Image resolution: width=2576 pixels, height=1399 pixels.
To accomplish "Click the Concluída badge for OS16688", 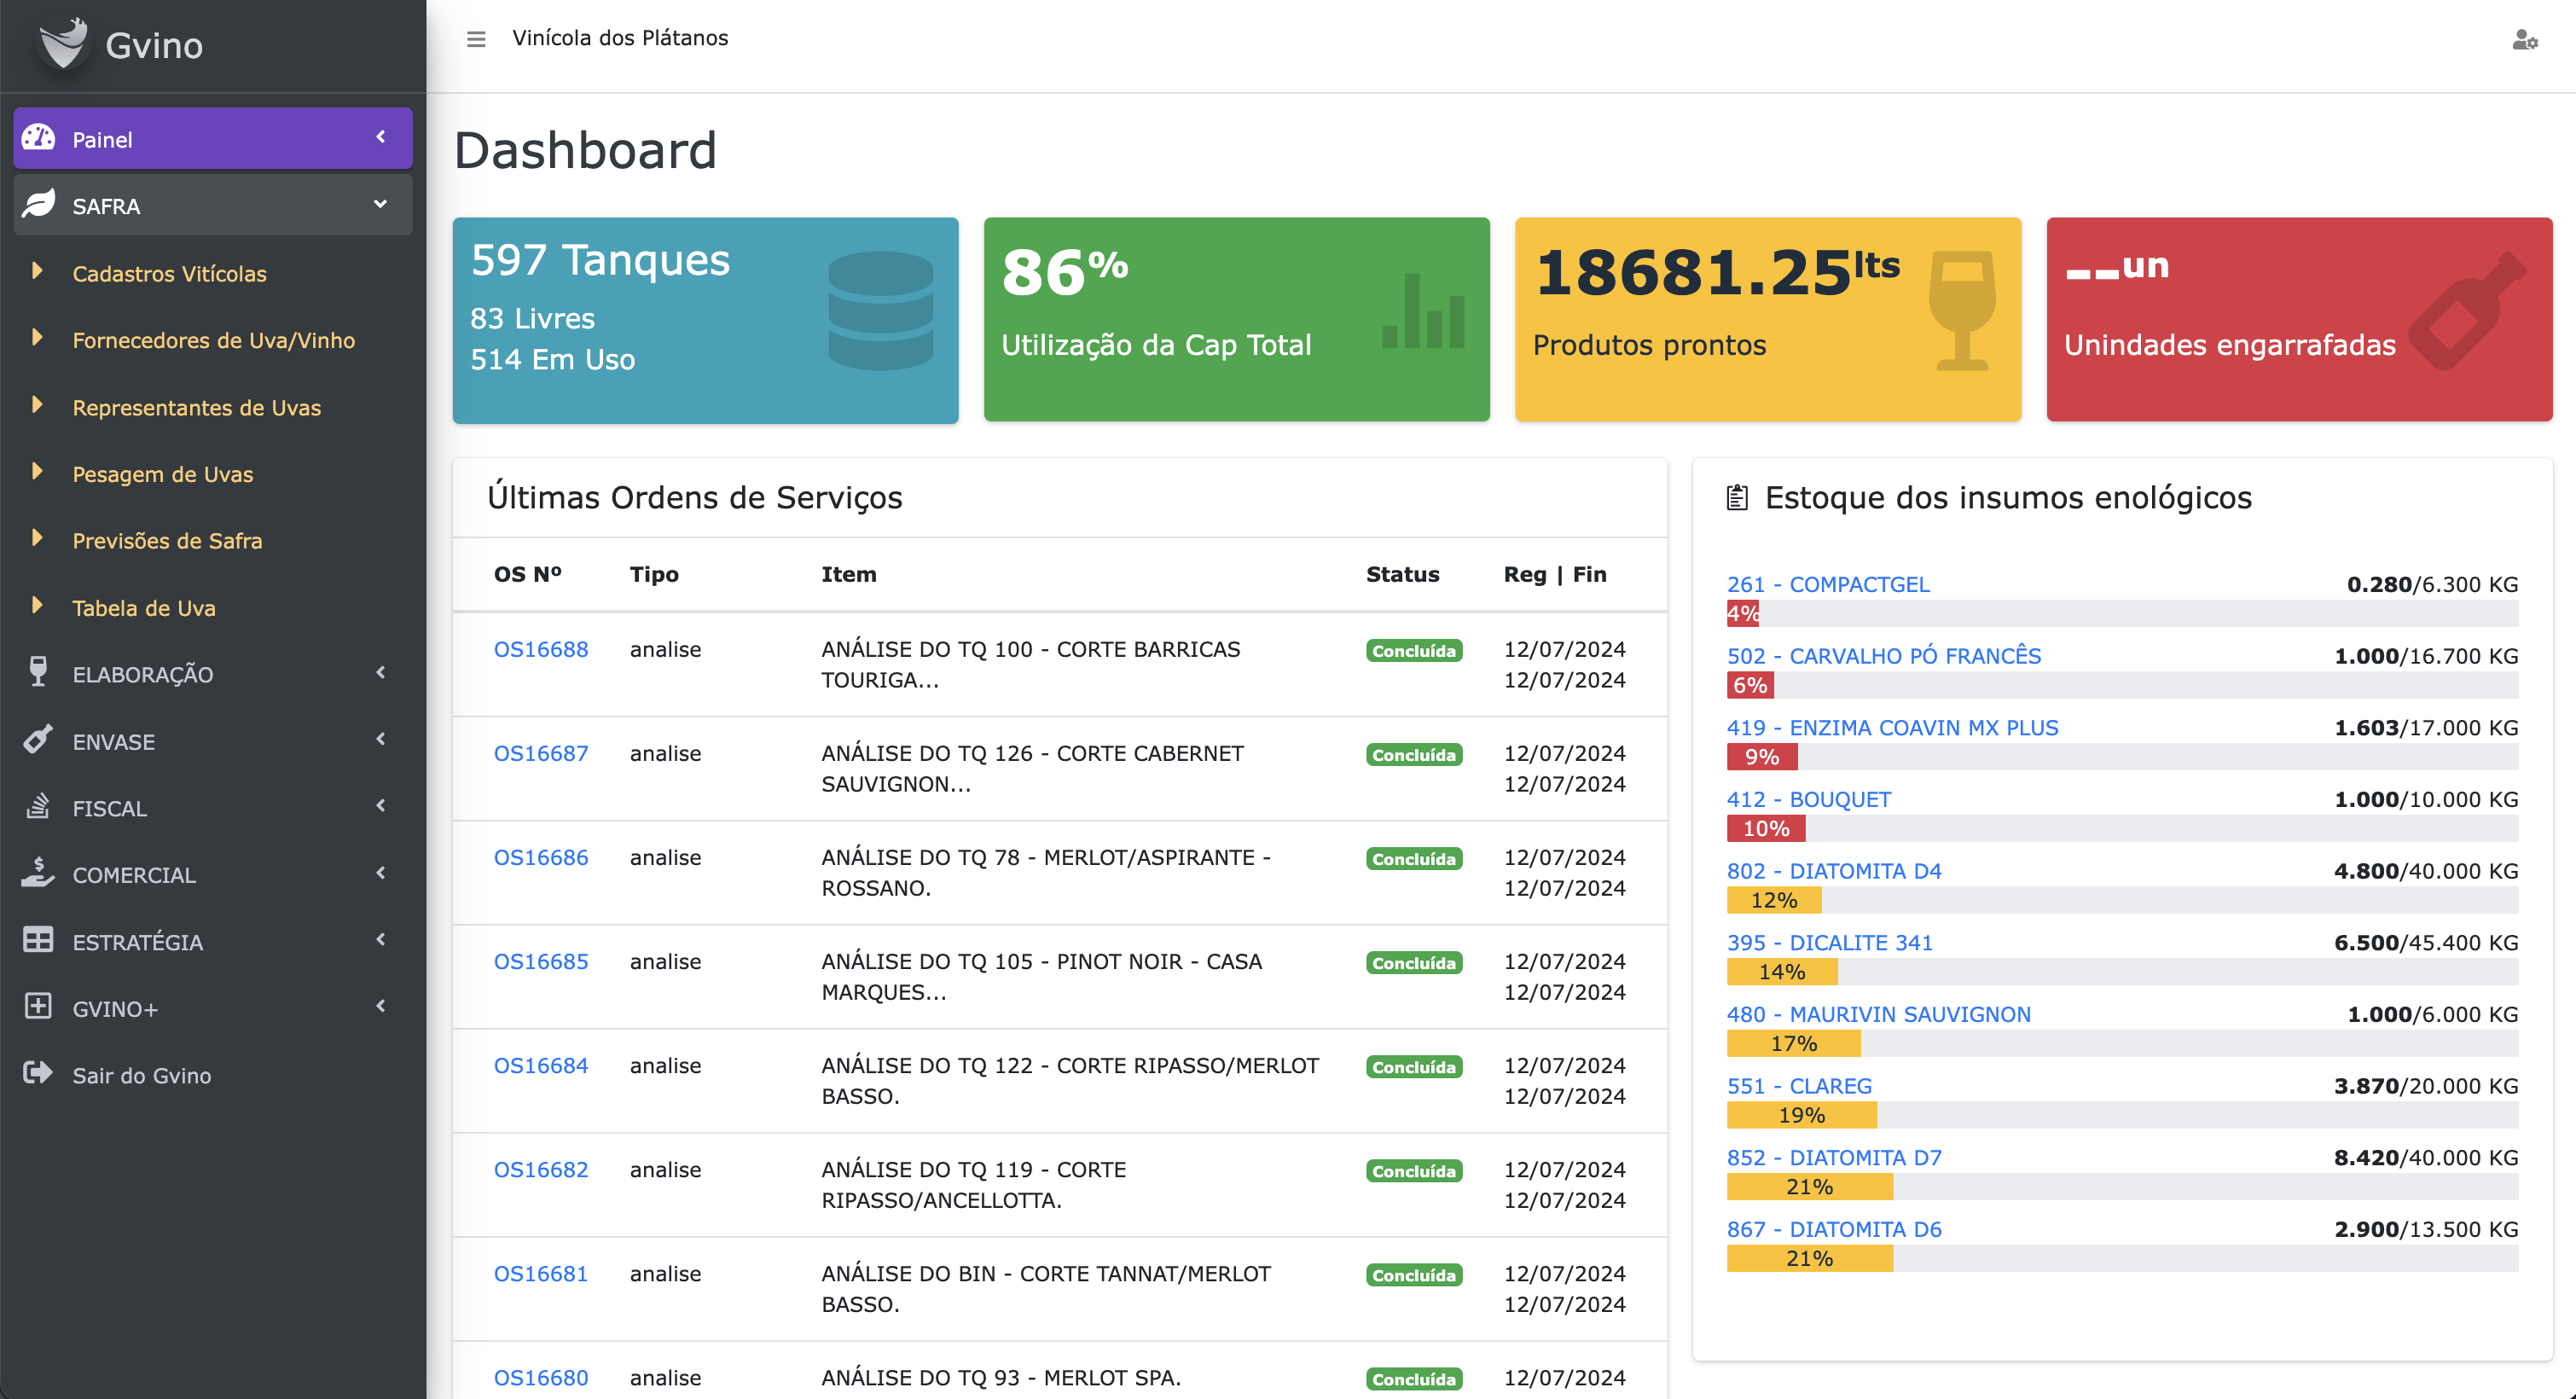I will tap(1414, 651).
